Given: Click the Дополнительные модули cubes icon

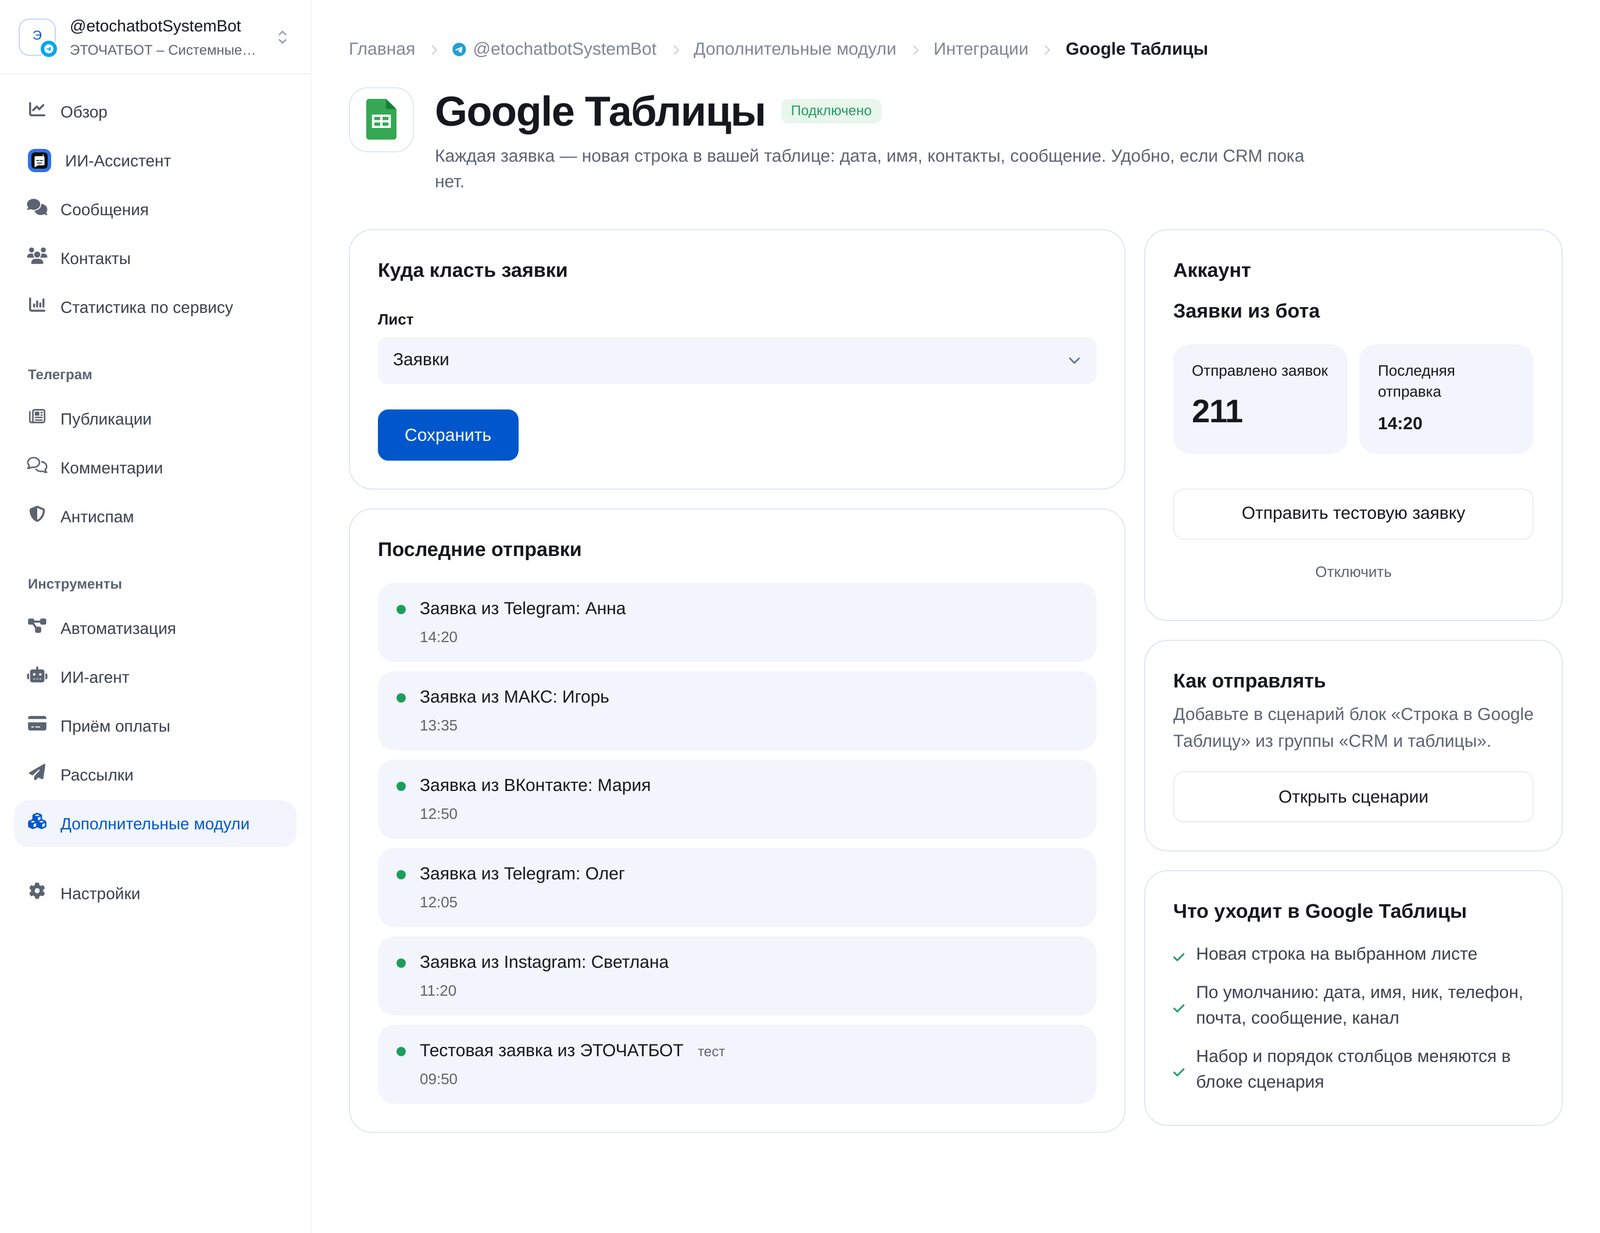Looking at the screenshot, I should click(x=37, y=822).
